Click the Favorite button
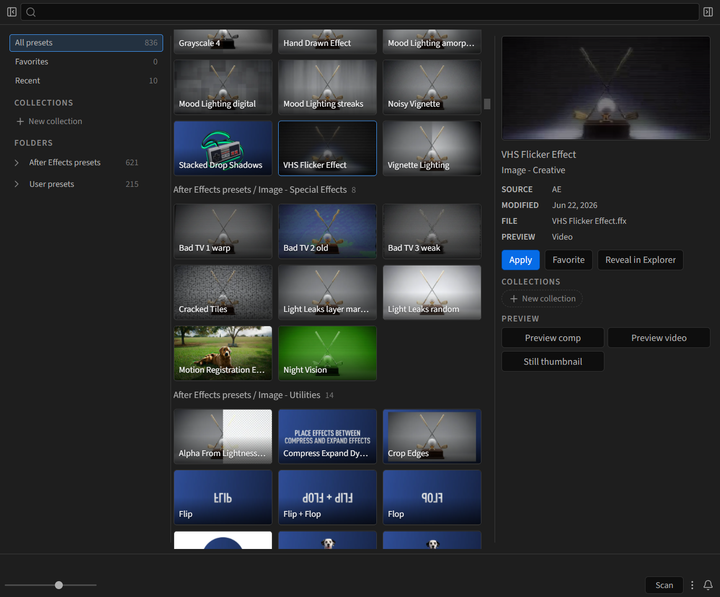Screen dimensions: 720x597 568,260
